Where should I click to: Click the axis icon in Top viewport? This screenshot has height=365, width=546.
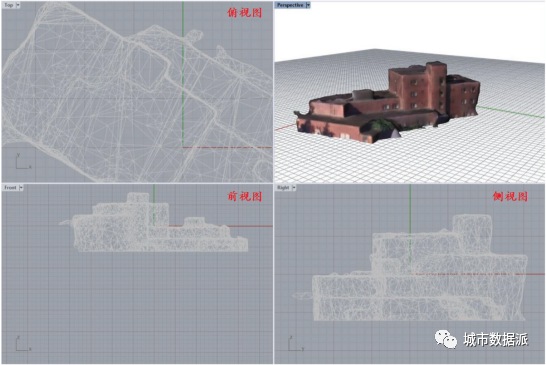[23, 161]
